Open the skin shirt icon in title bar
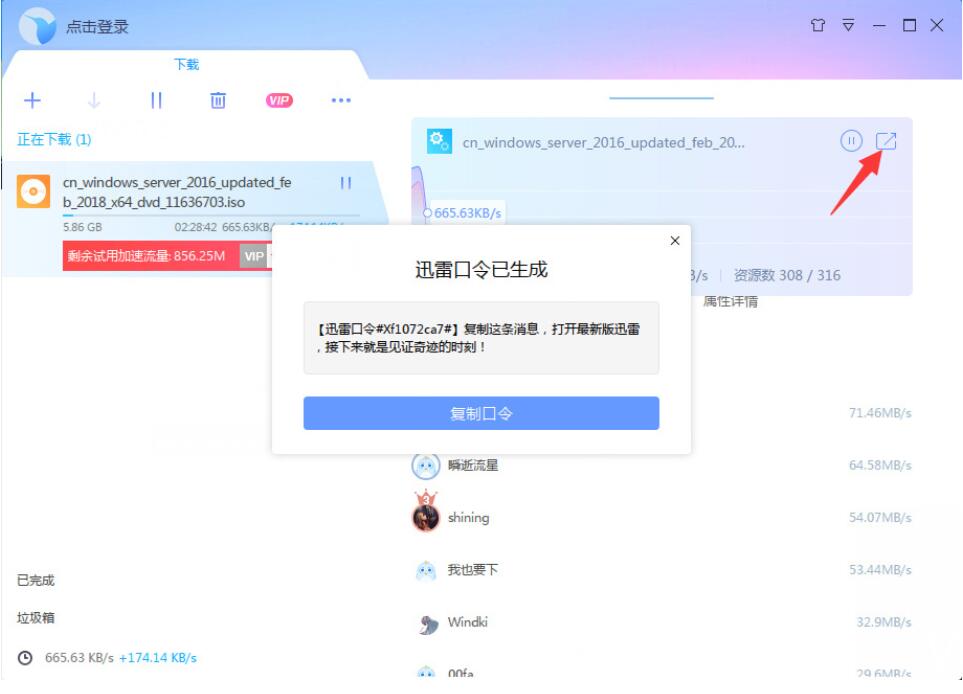Screen dimensions: 963x694 click(x=817, y=25)
